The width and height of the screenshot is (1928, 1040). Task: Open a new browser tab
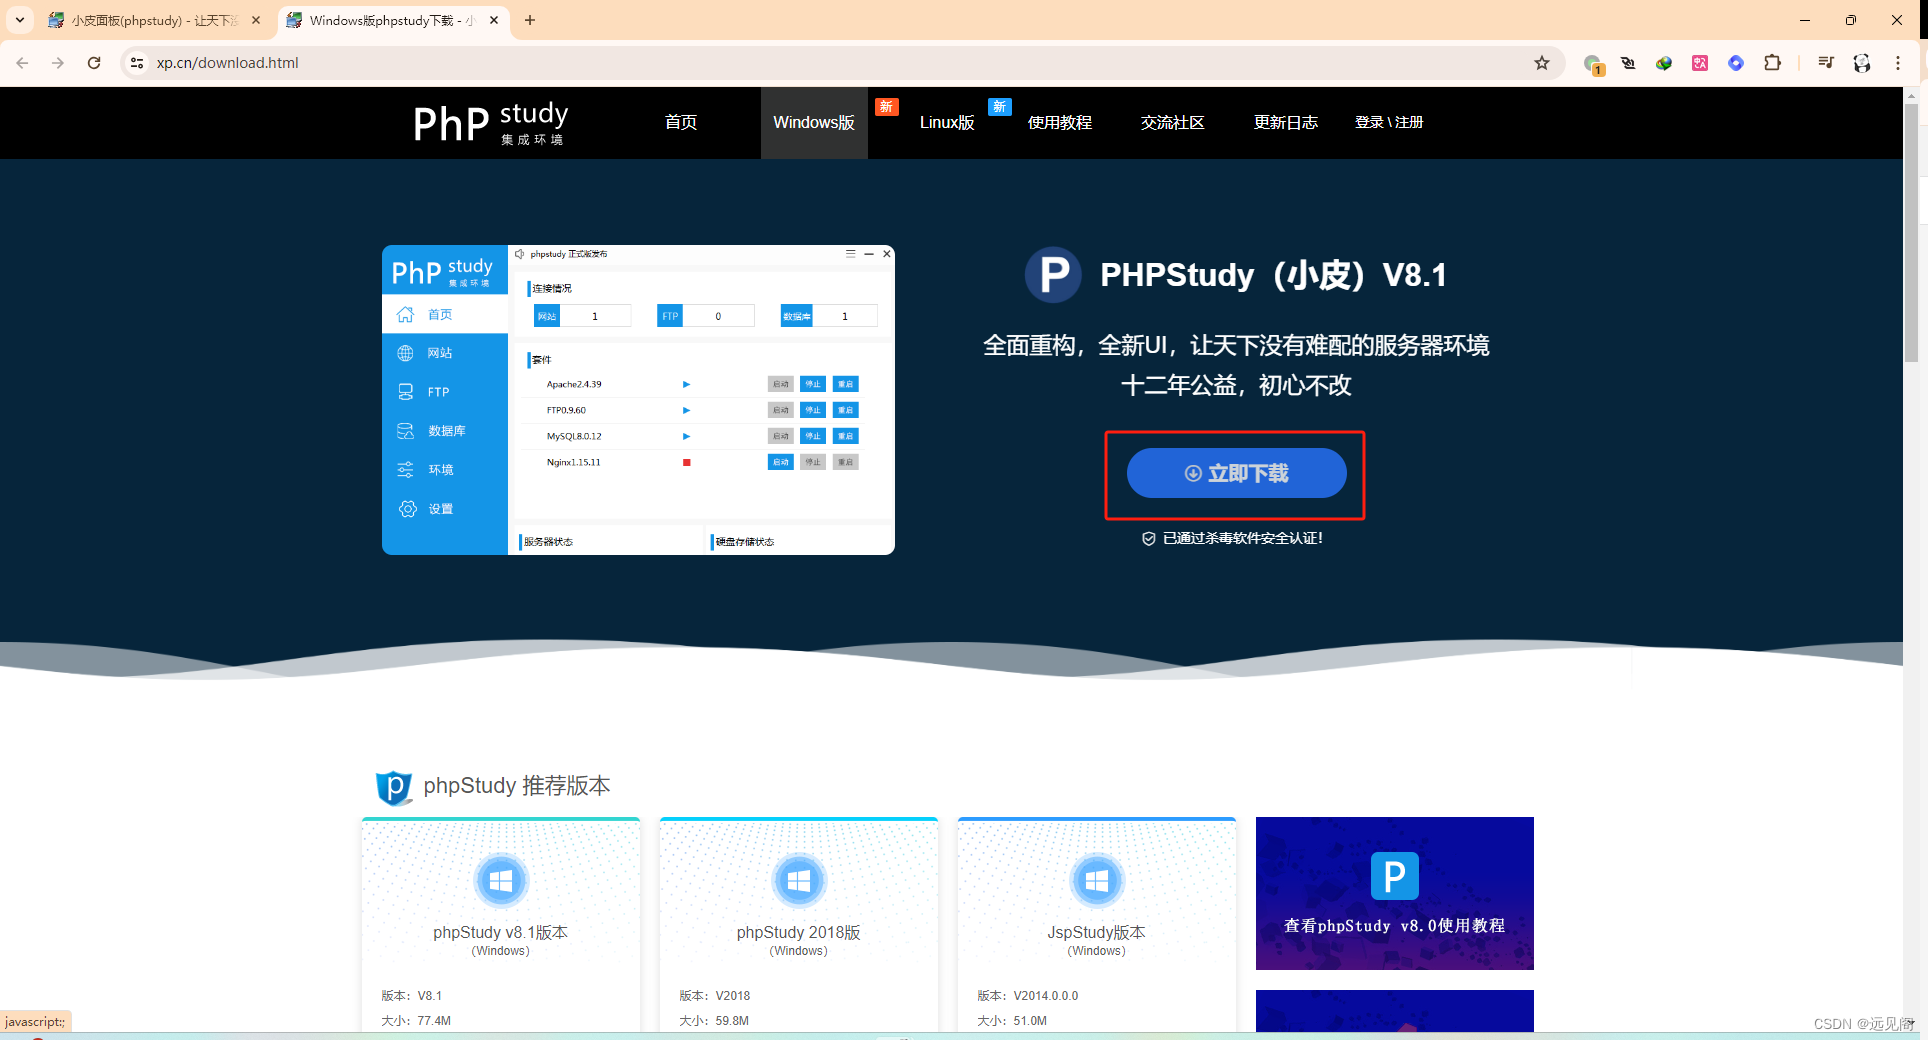(x=530, y=20)
